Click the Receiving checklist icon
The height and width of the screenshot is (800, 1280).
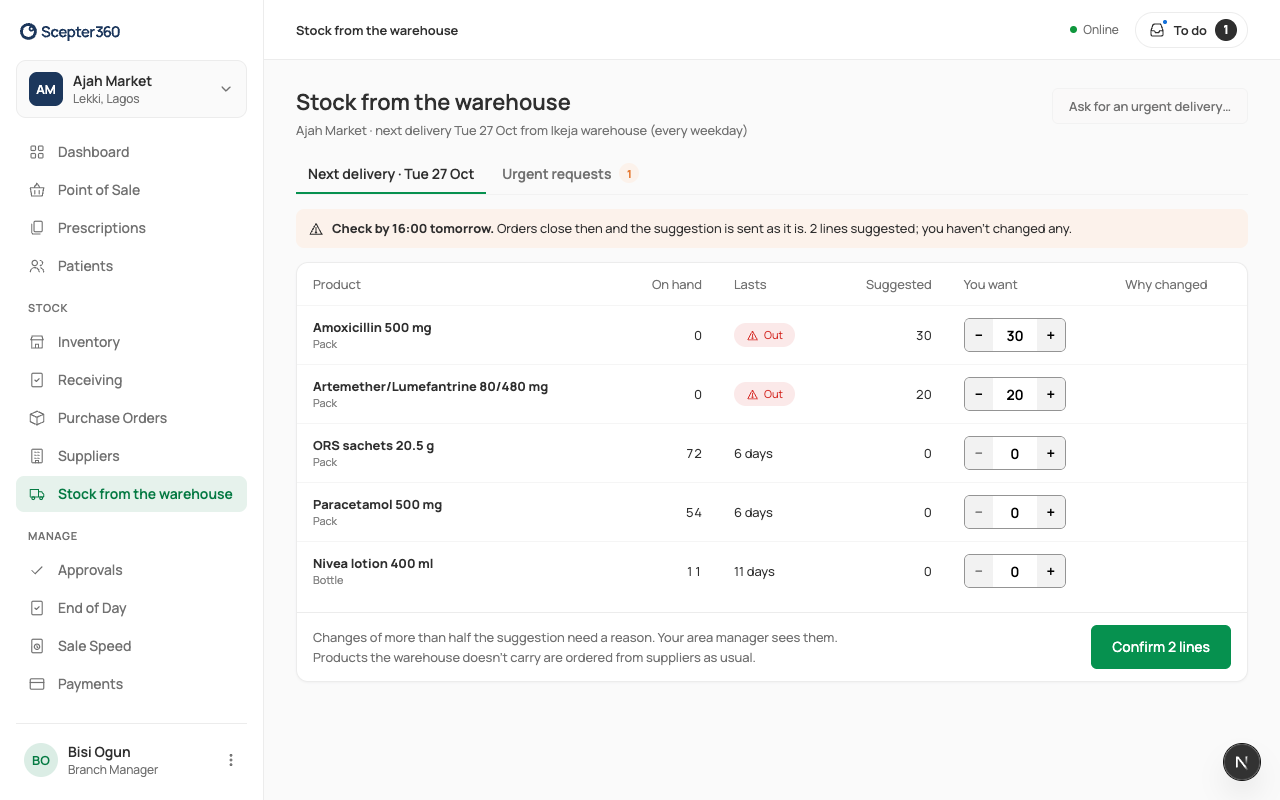(x=37, y=380)
